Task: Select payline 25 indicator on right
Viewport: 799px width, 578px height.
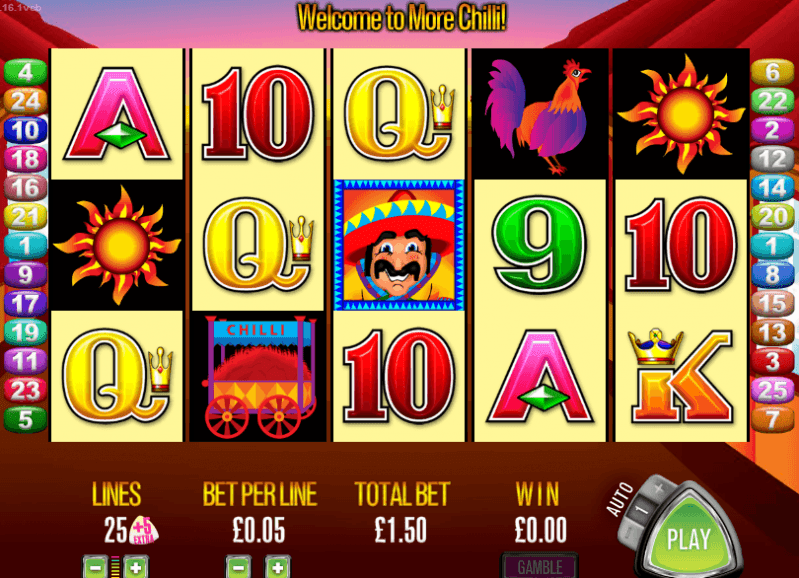Action: coord(773,391)
